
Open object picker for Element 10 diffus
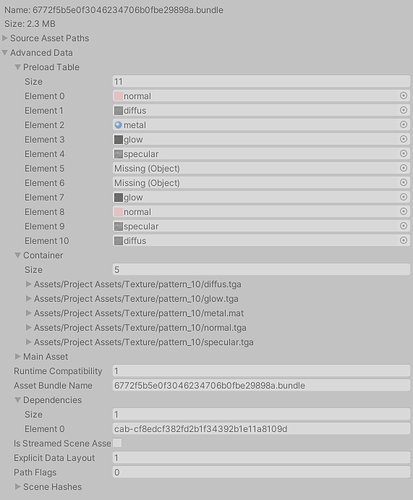point(403,240)
